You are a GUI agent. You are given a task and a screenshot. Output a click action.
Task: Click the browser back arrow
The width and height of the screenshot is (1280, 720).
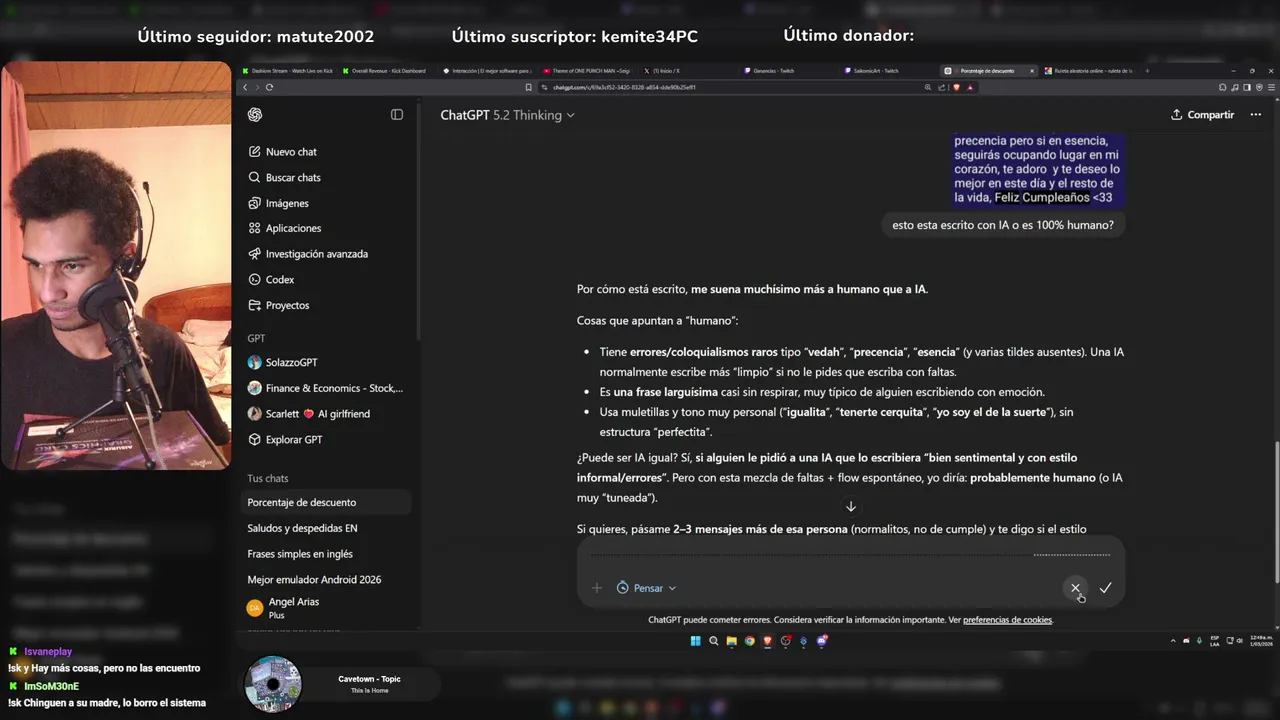click(x=245, y=87)
